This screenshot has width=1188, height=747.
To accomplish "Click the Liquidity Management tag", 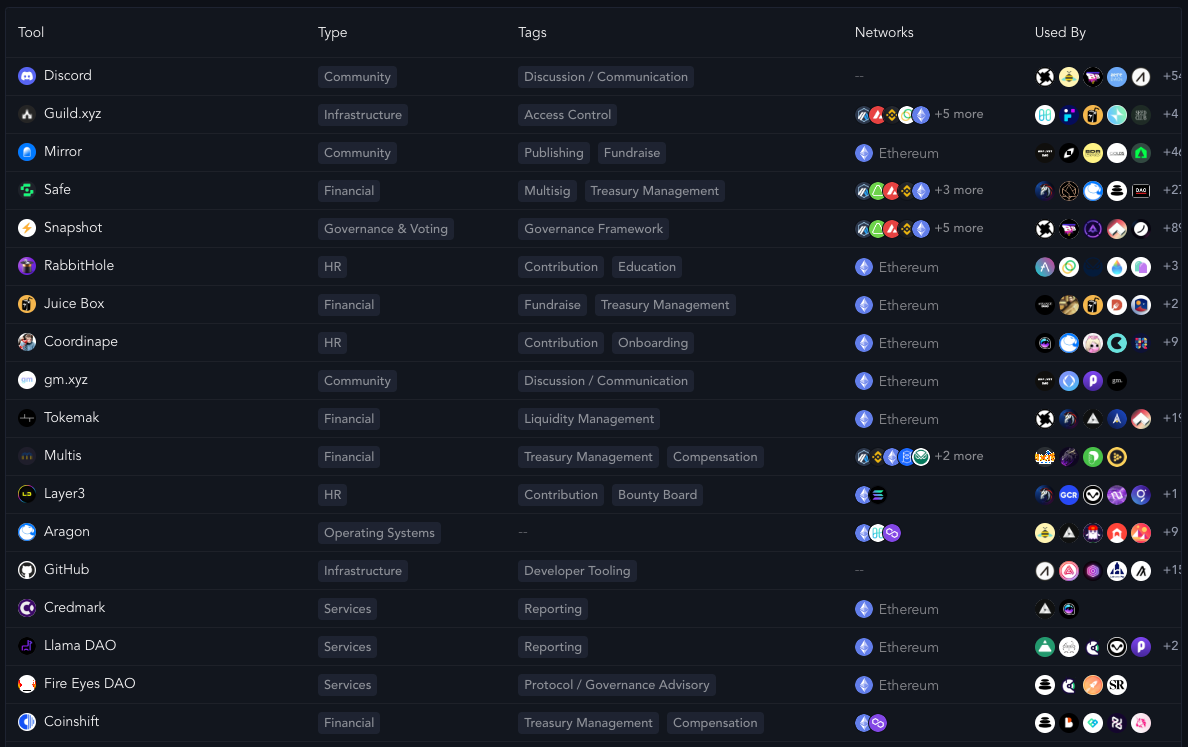I will (589, 419).
